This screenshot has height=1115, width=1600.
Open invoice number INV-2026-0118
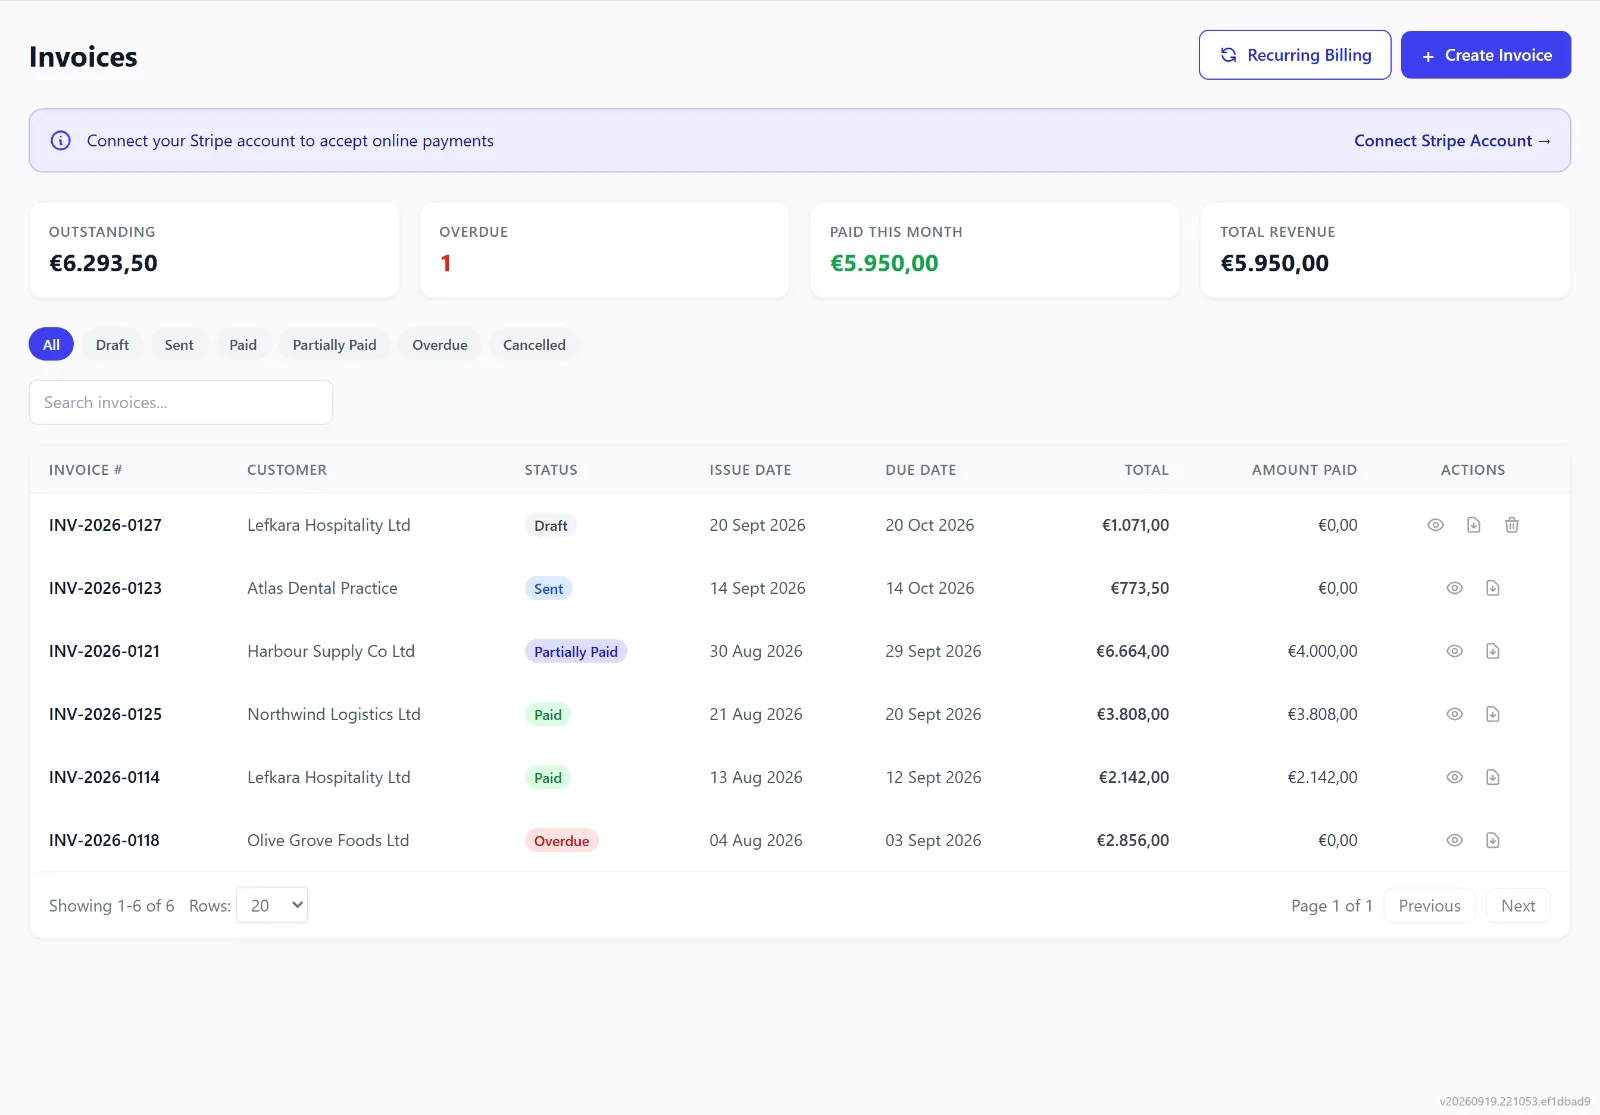(x=104, y=840)
